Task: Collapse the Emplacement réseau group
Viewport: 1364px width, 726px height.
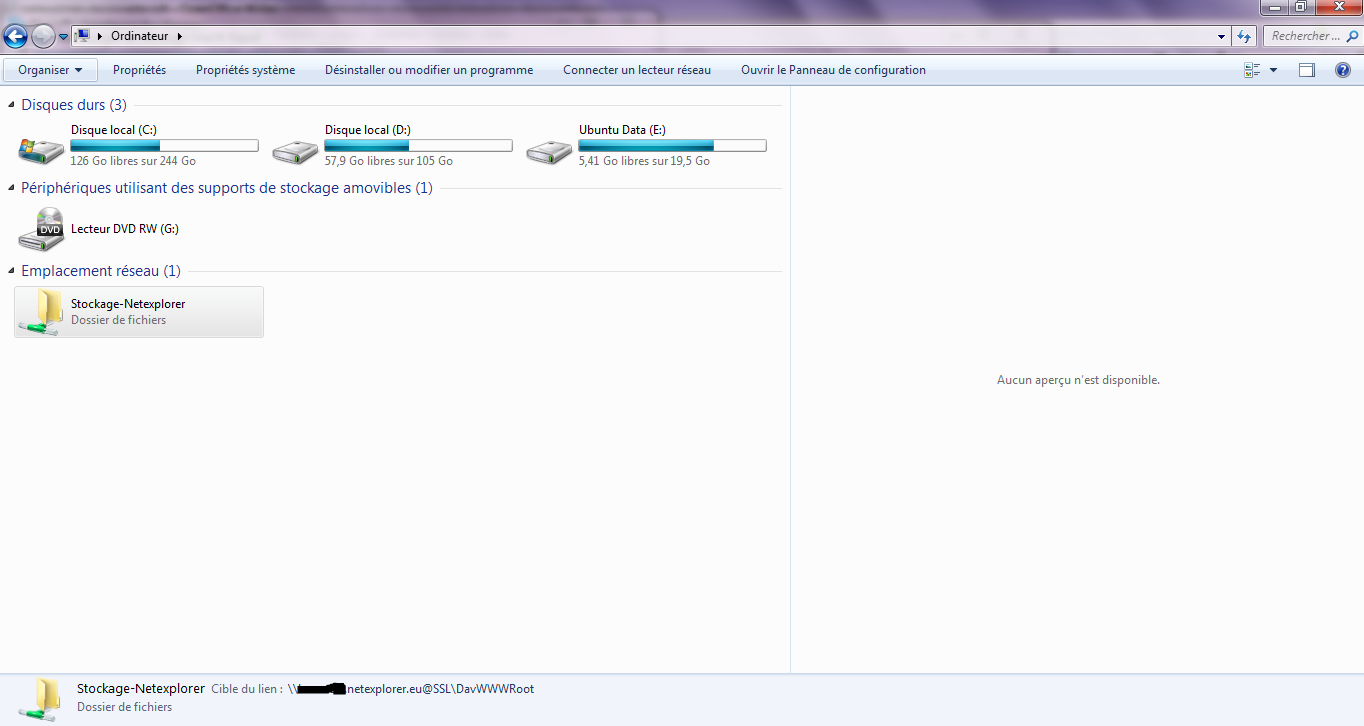Action: pos(12,271)
